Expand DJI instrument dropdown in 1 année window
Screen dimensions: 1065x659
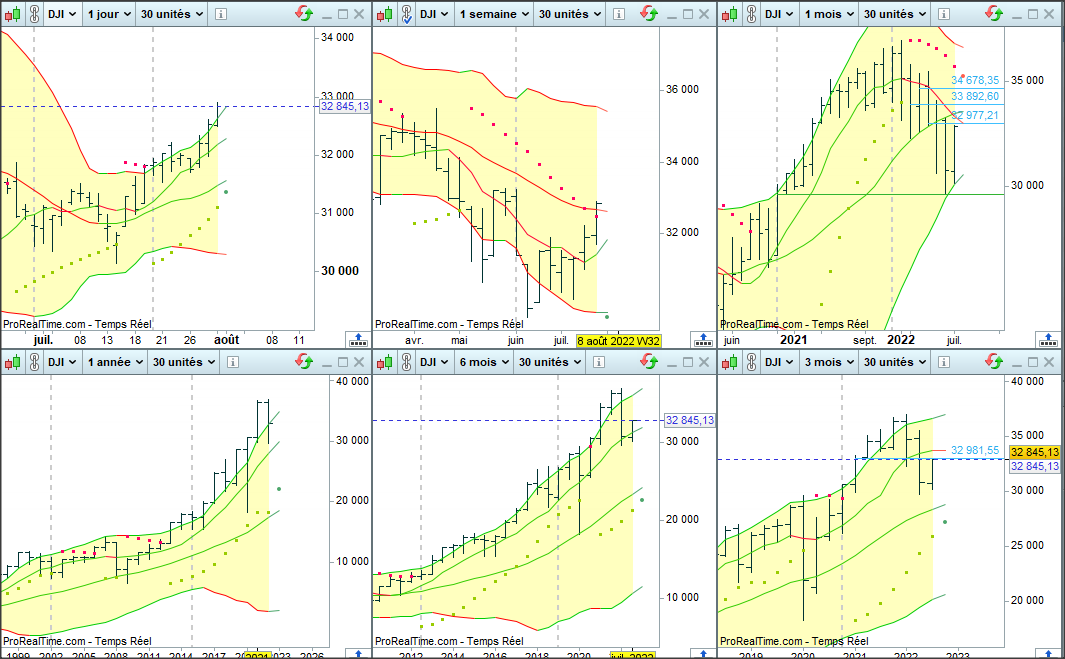coord(62,362)
